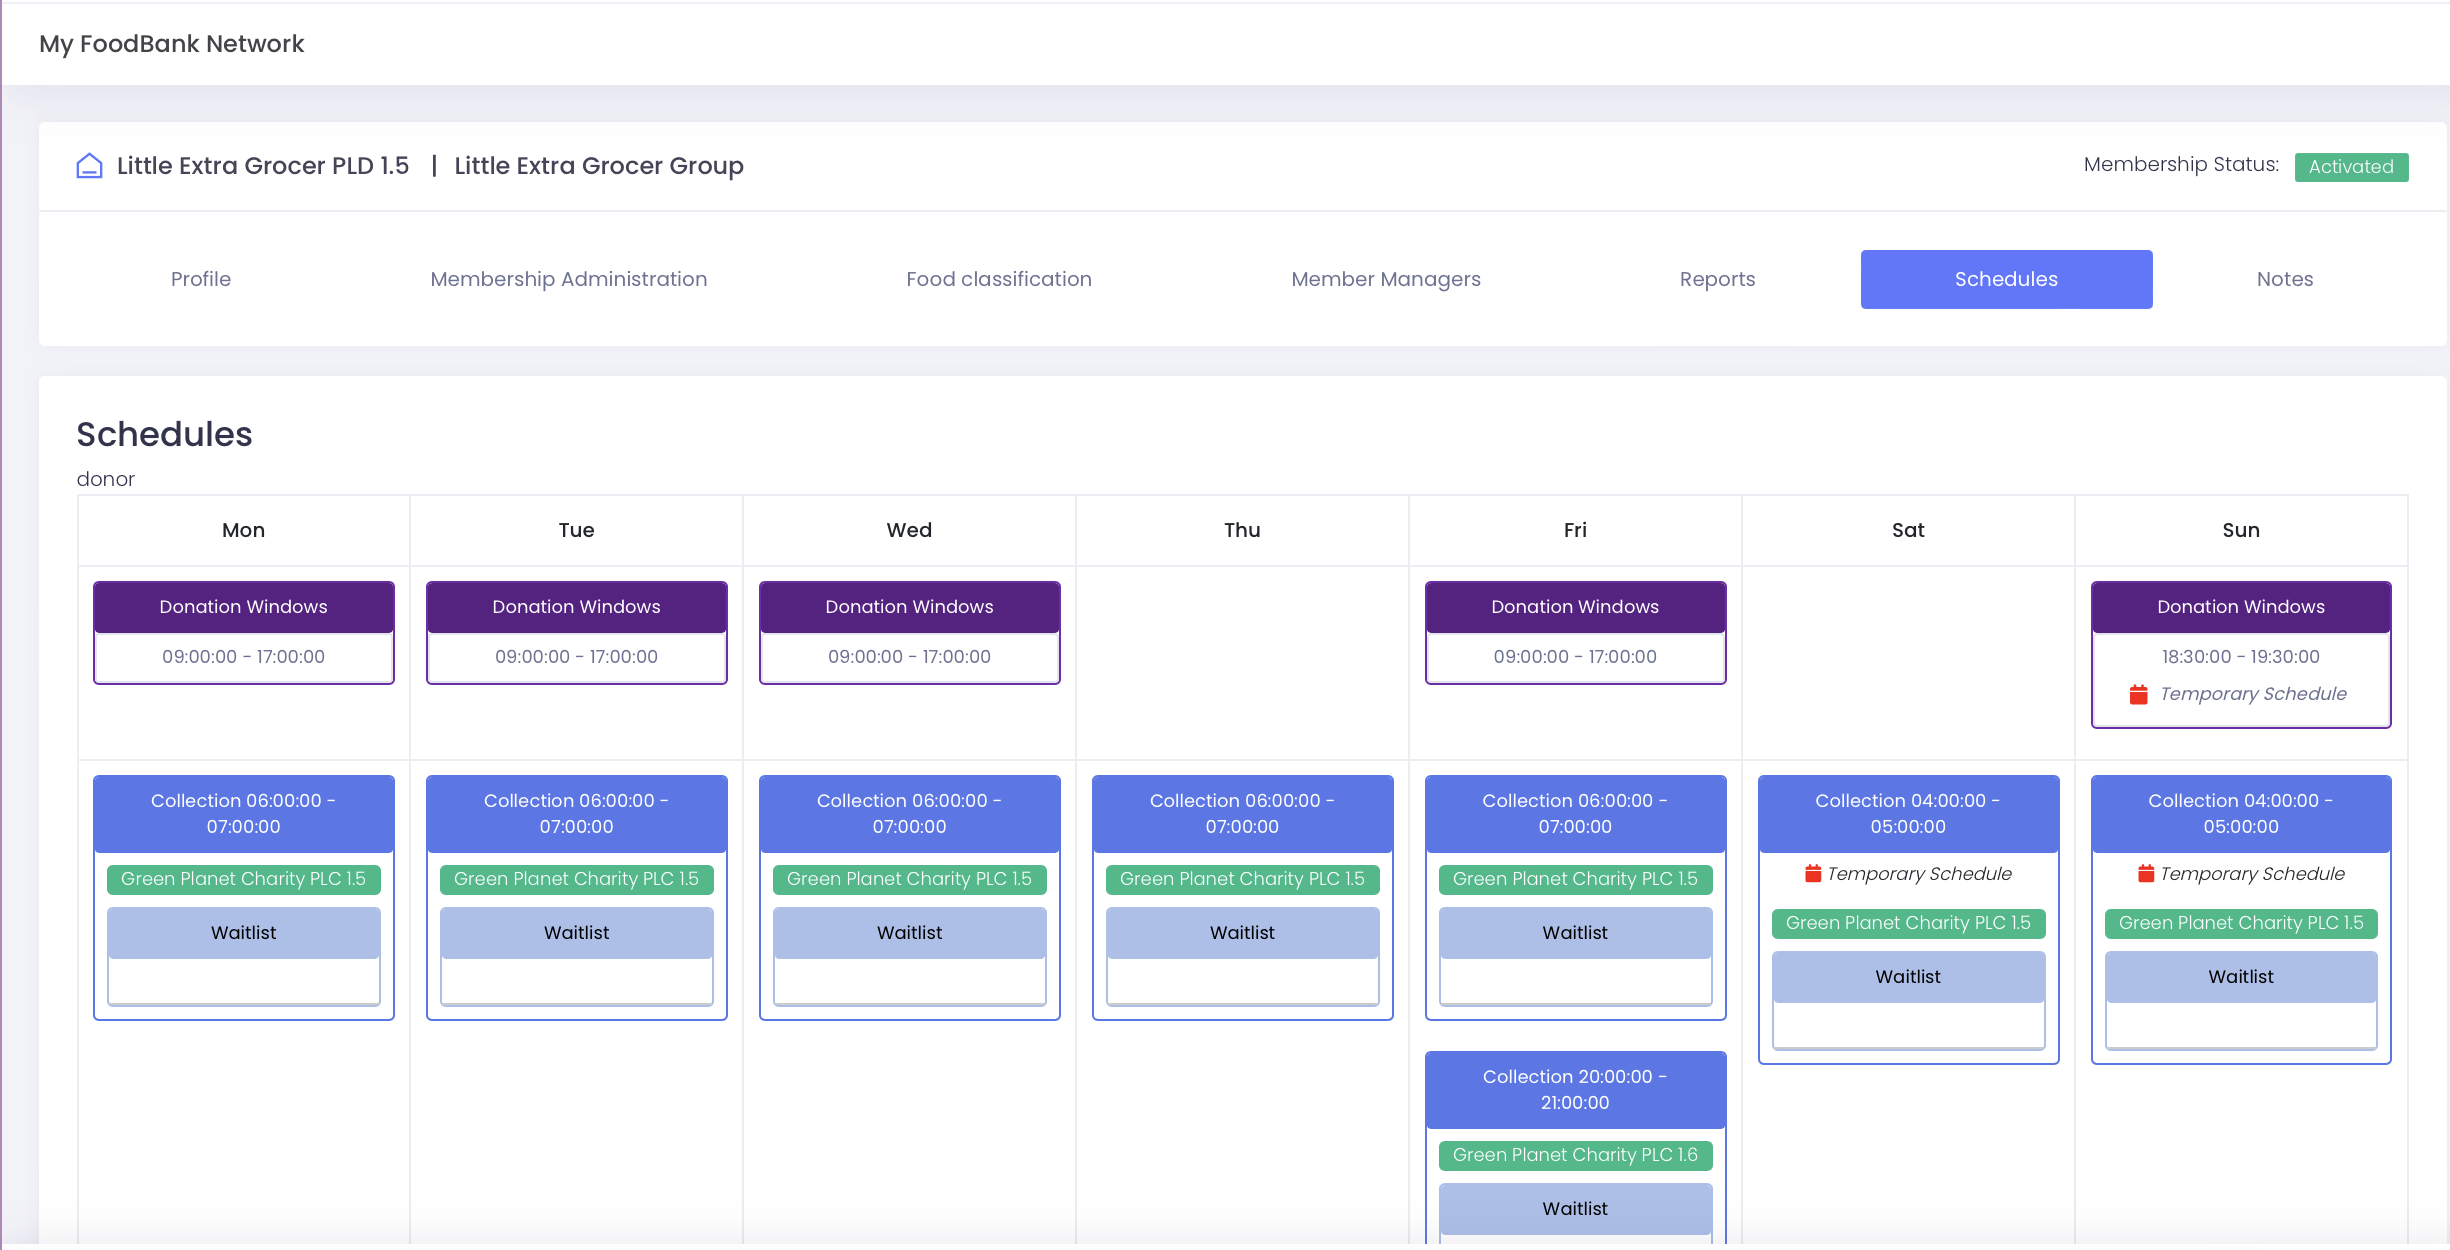Click Sunday donation window red calendar icon
The height and width of the screenshot is (1250, 2450).
2138,694
